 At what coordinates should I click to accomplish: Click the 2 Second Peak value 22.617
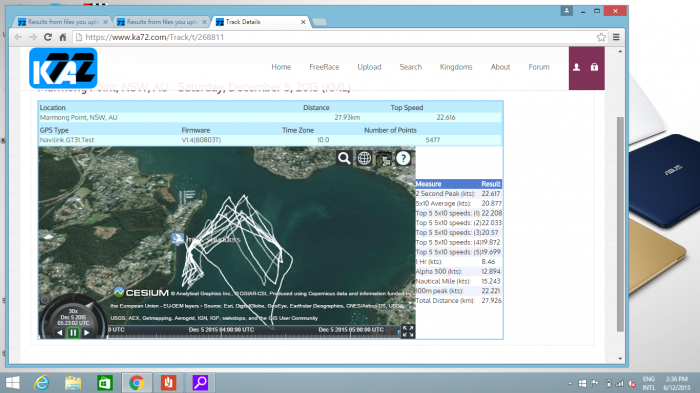point(491,194)
